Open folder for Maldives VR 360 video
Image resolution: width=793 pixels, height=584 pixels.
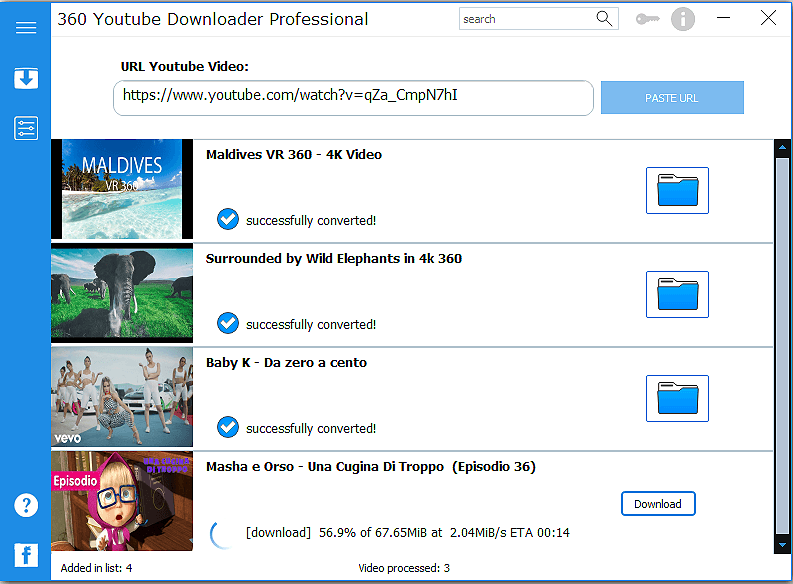tap(677, 190)
